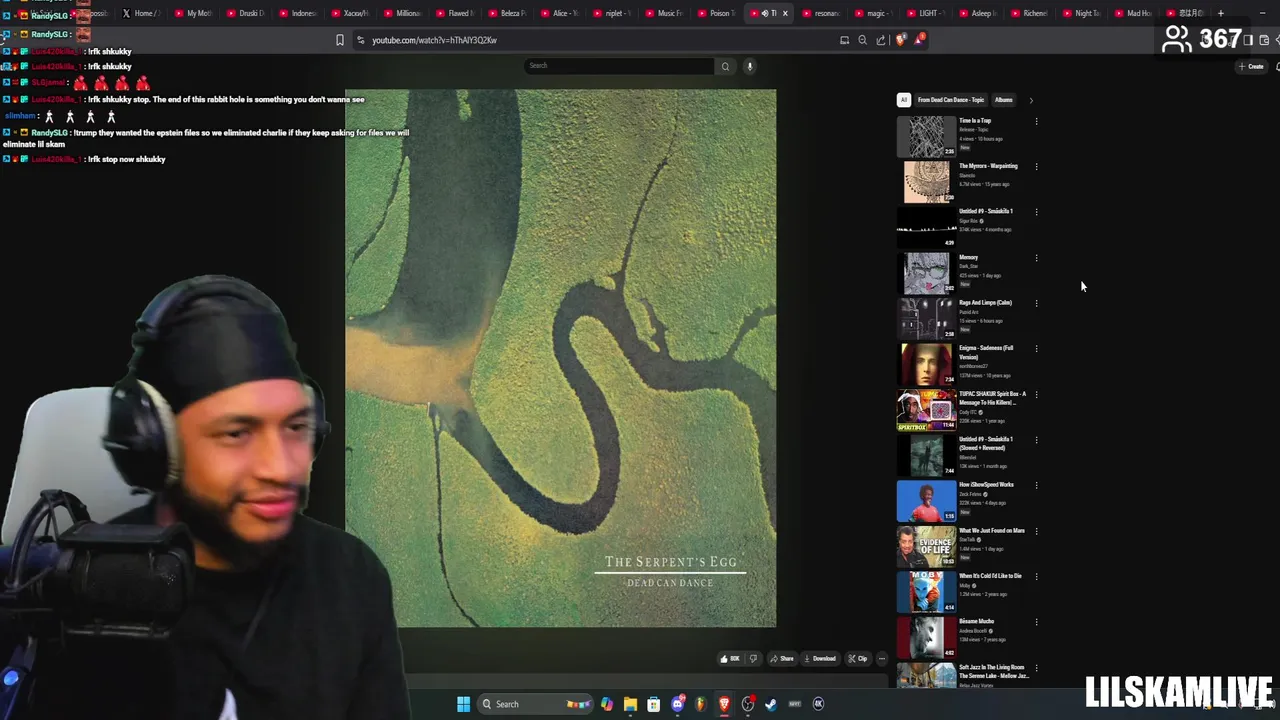
Task: Open Steam from the taskbar
Action: coord(771,704)
